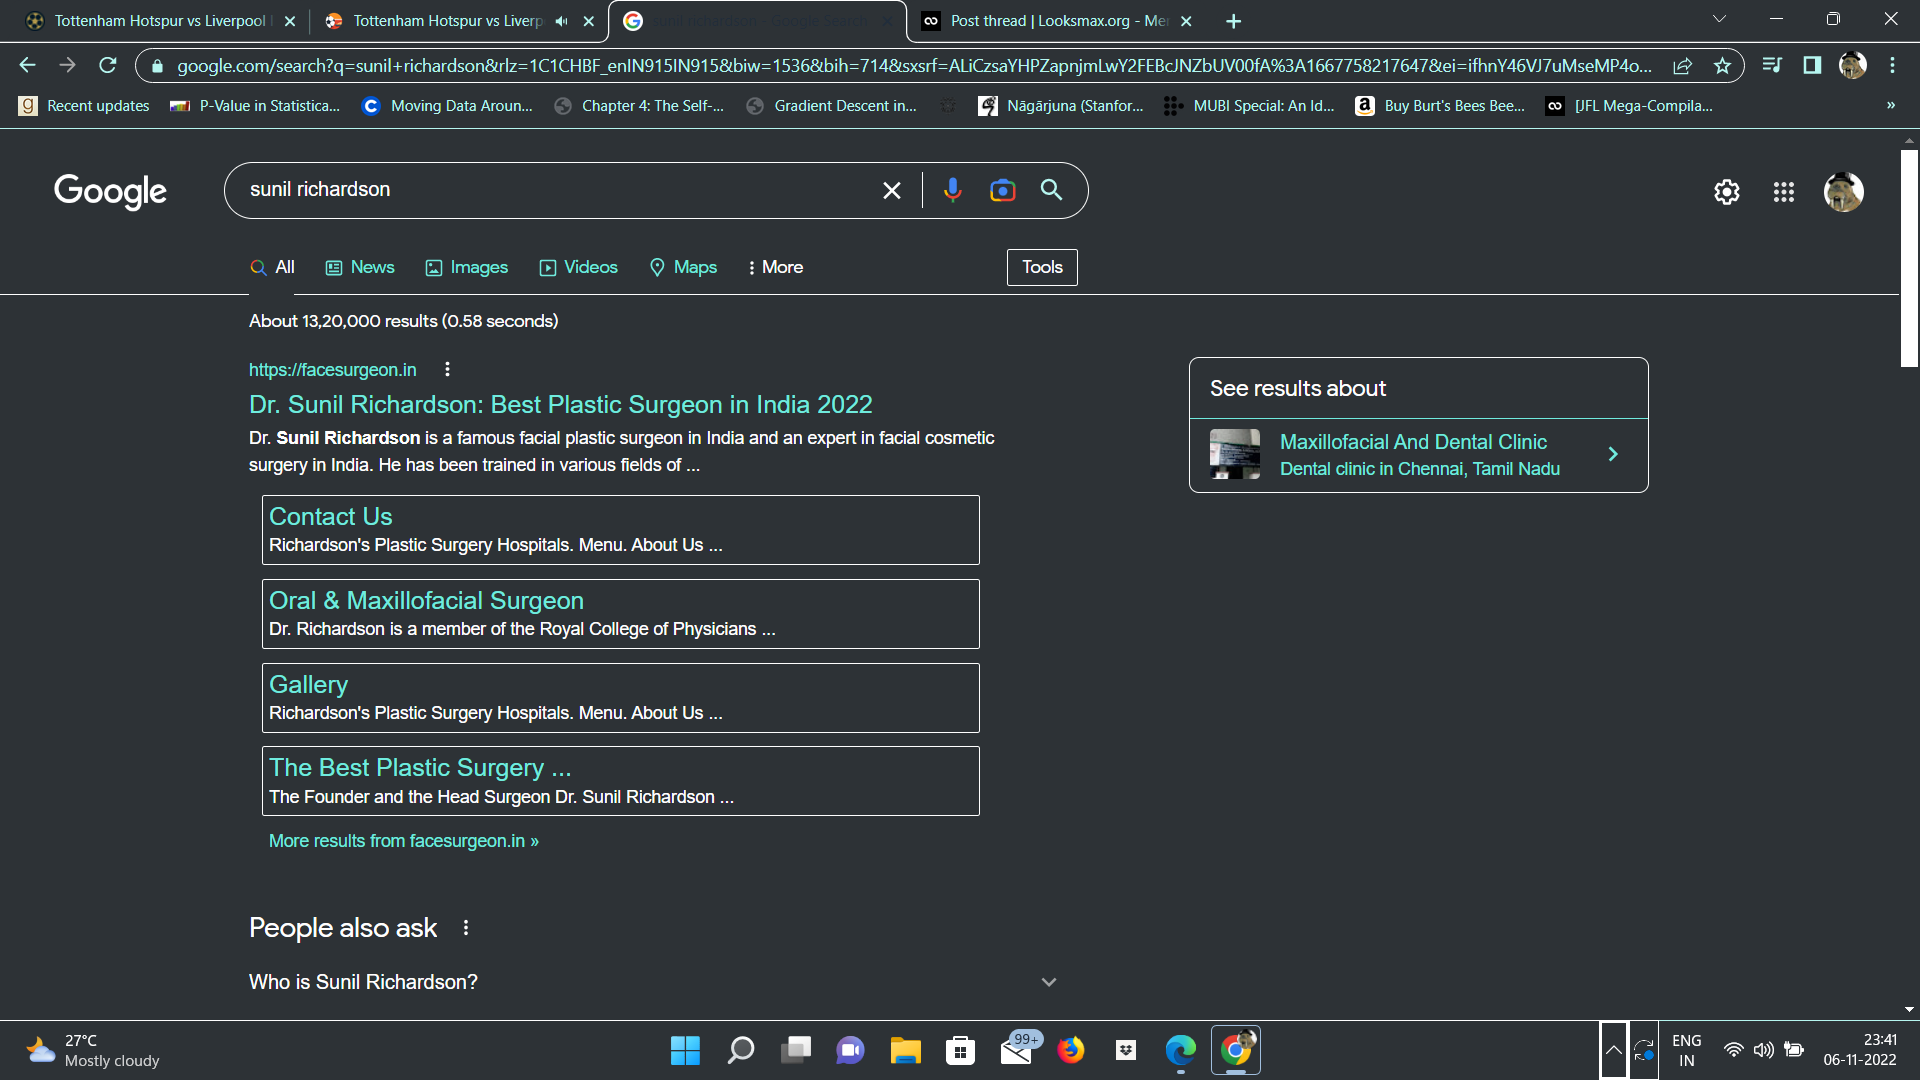The image size is (1920, 1080).
Task: Share this page from the address bar
Action: click(1683, 66)
